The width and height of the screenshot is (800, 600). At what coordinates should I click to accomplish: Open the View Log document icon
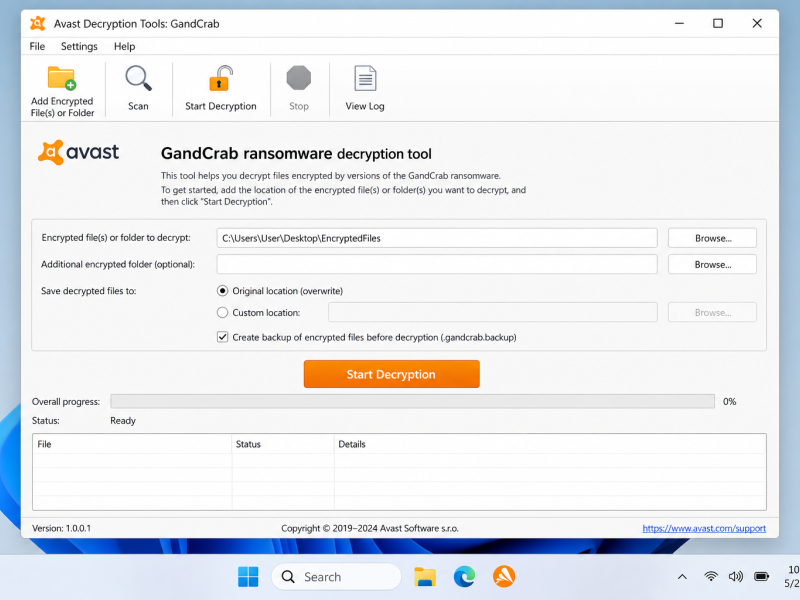click(365, 78)
